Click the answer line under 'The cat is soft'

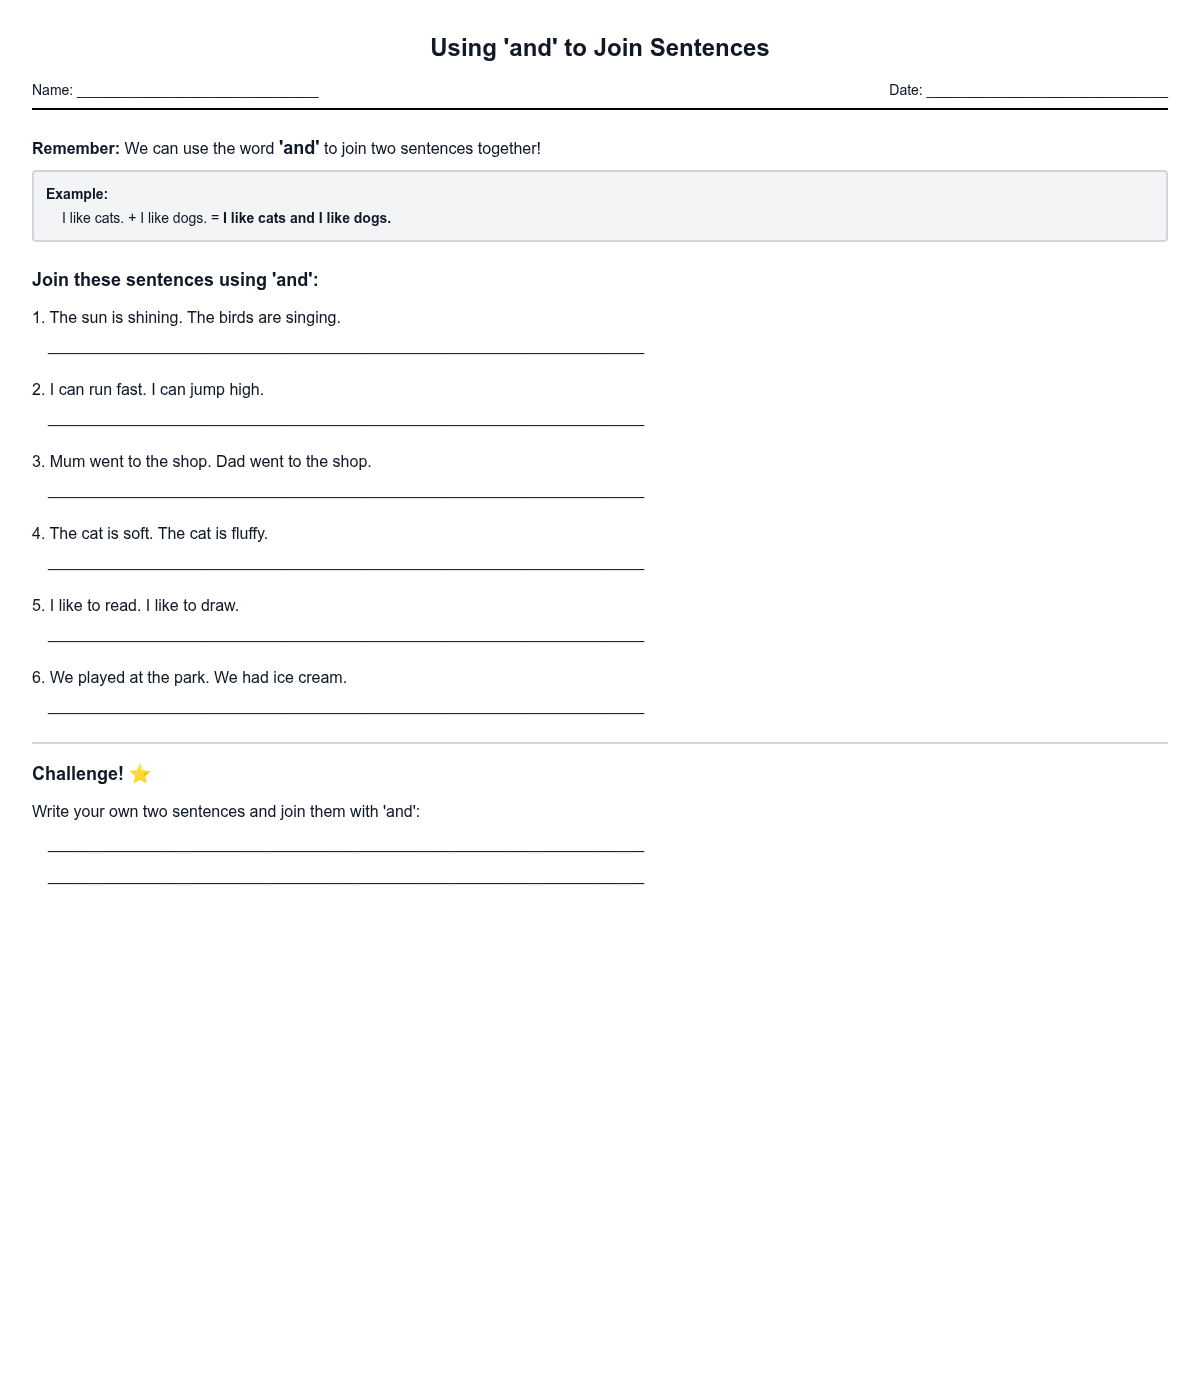[346, 563]
